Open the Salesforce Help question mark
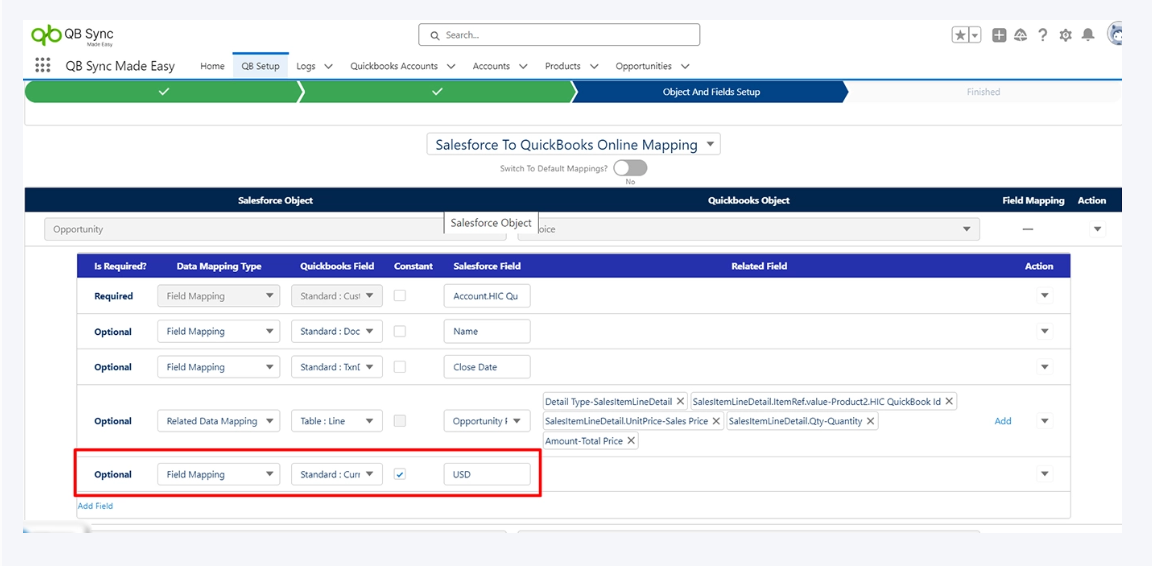 1043,35
